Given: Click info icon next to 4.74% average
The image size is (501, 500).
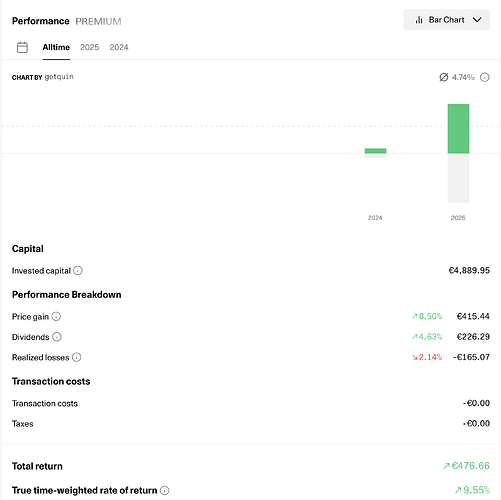Looking at the screenshot, I should click(485, 77).
